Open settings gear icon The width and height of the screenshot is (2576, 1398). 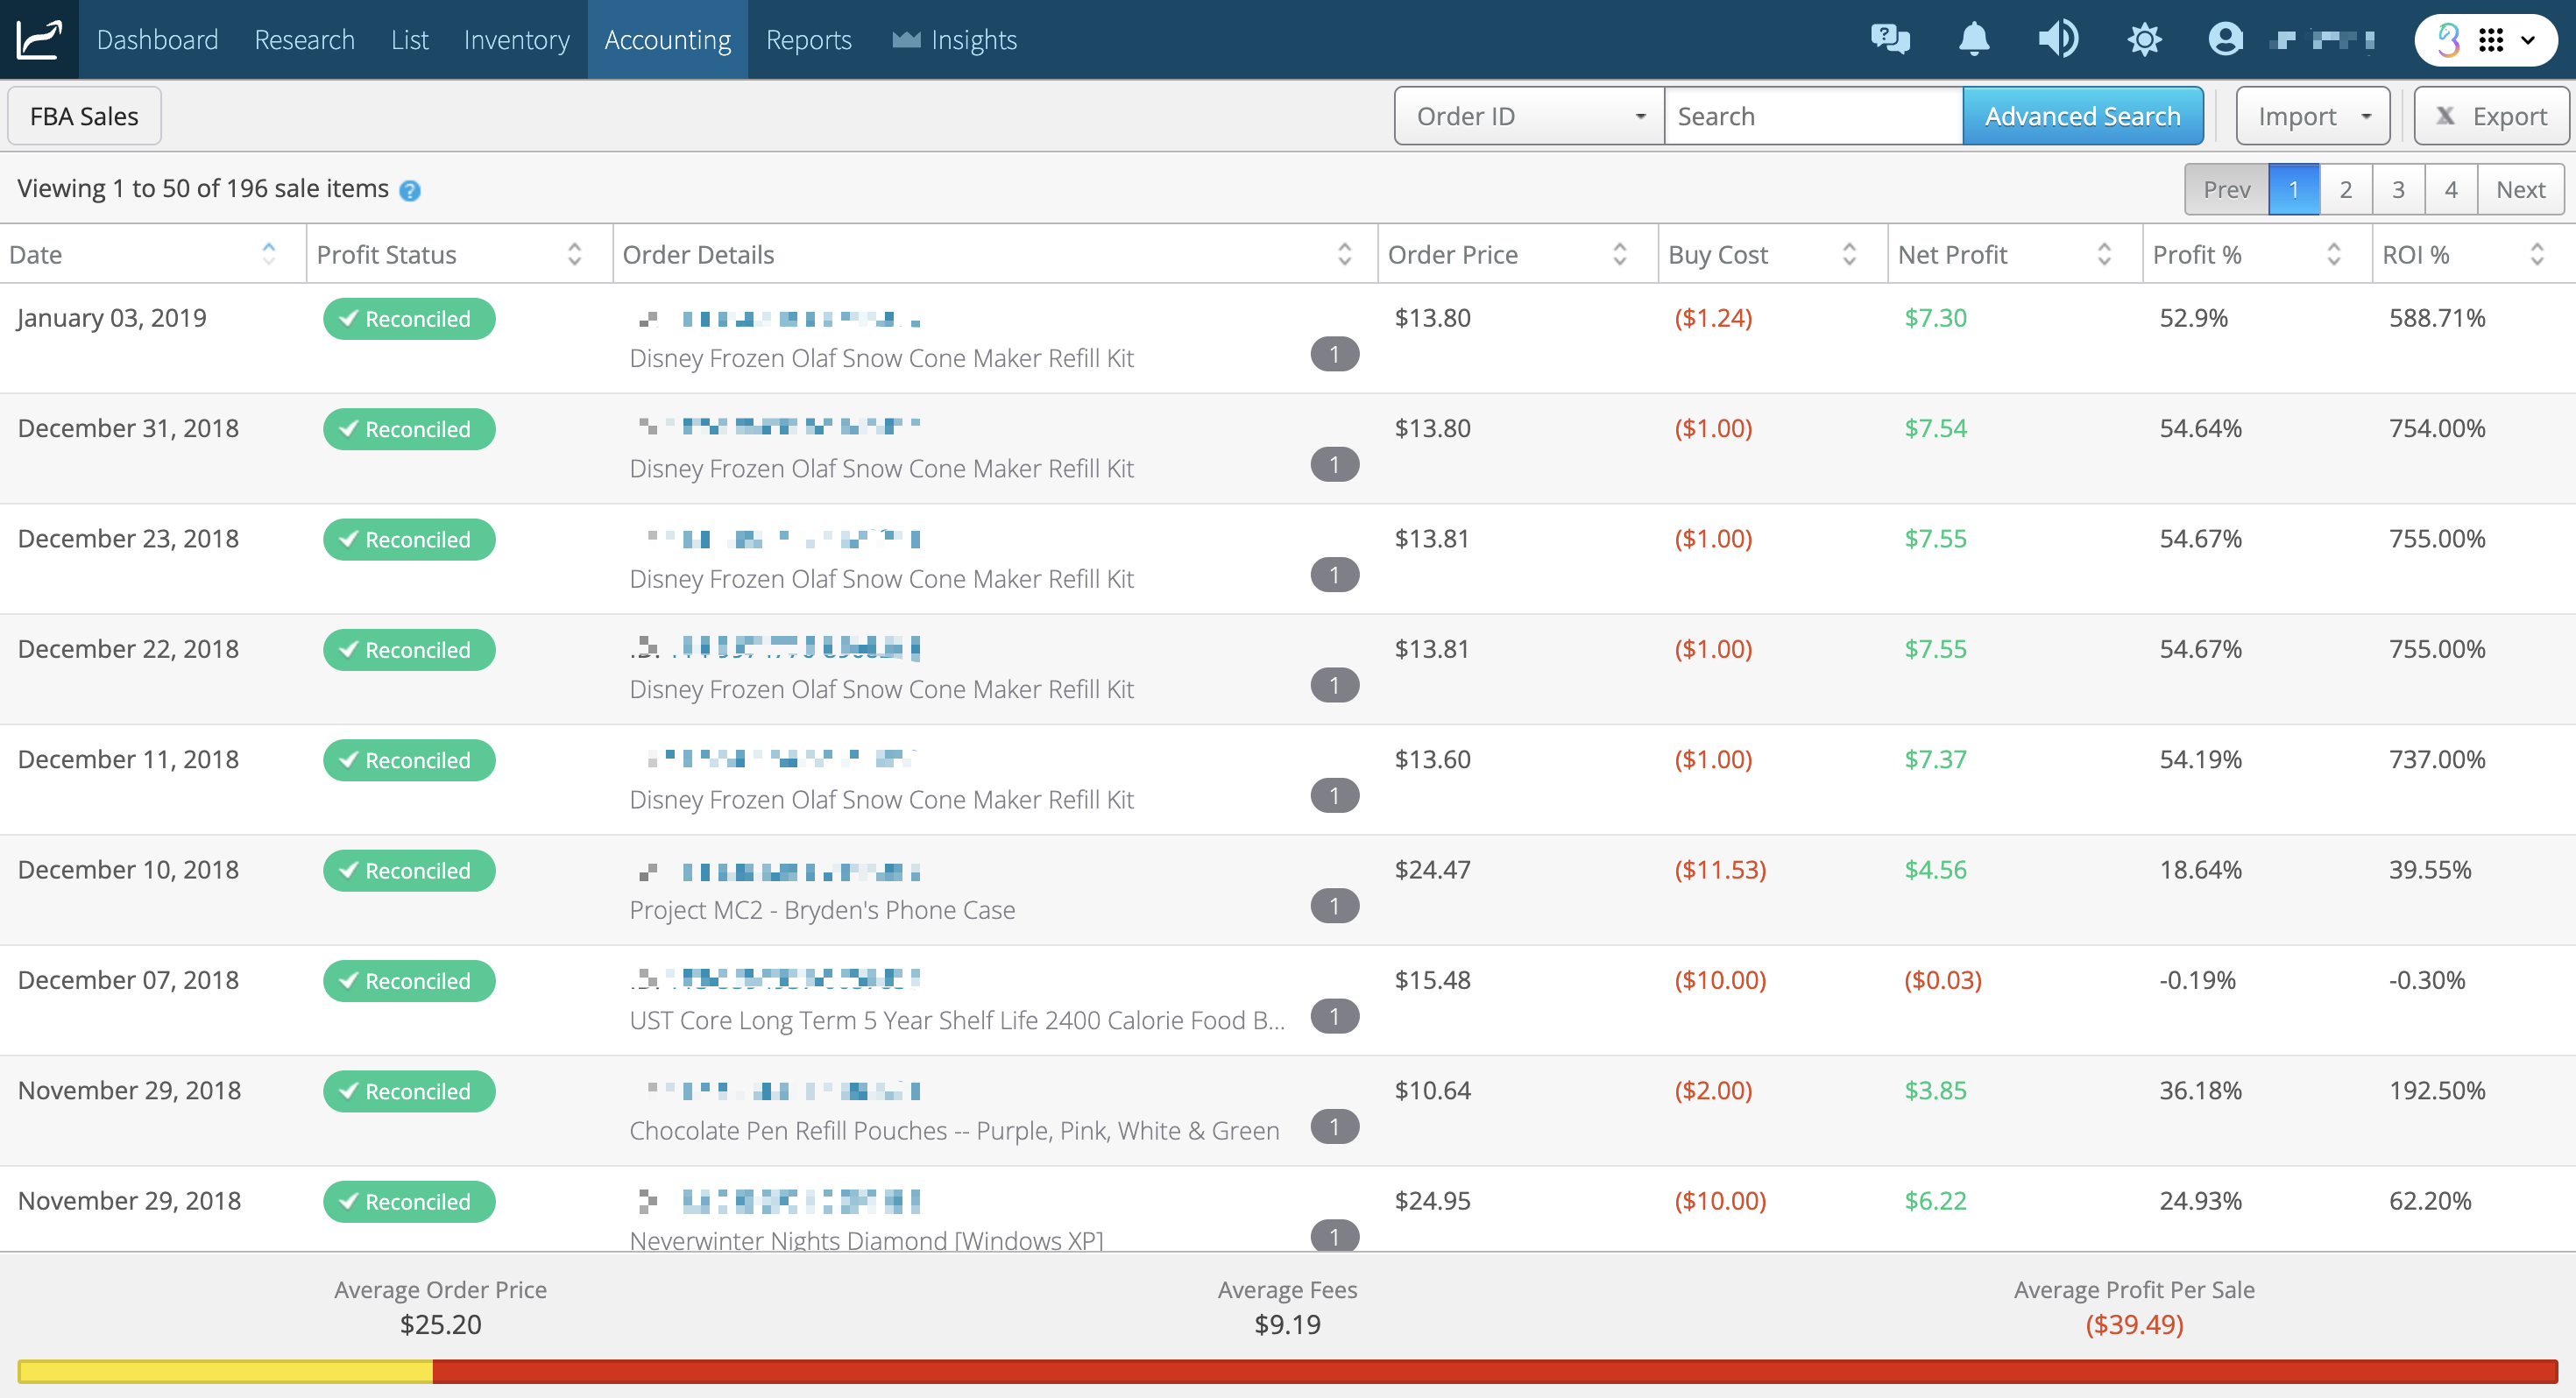click(2144, 39)
